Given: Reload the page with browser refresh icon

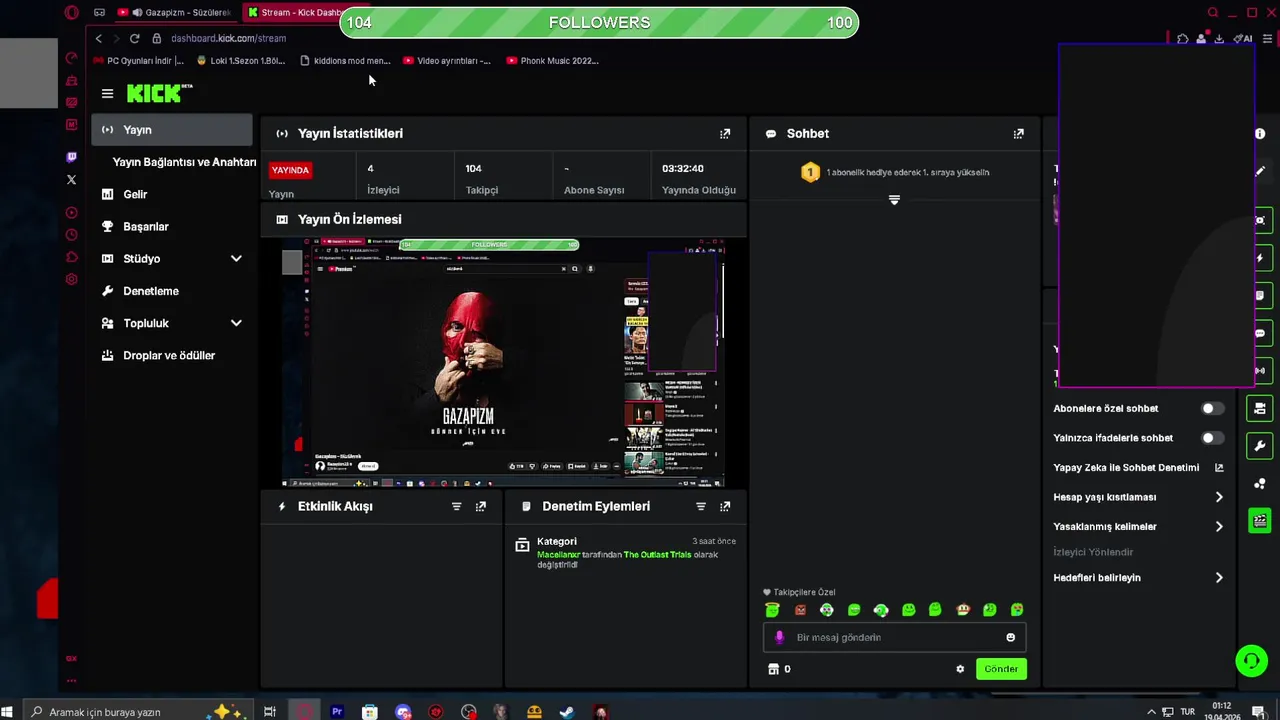Looking at the screenshot, I should click(134, 38).
